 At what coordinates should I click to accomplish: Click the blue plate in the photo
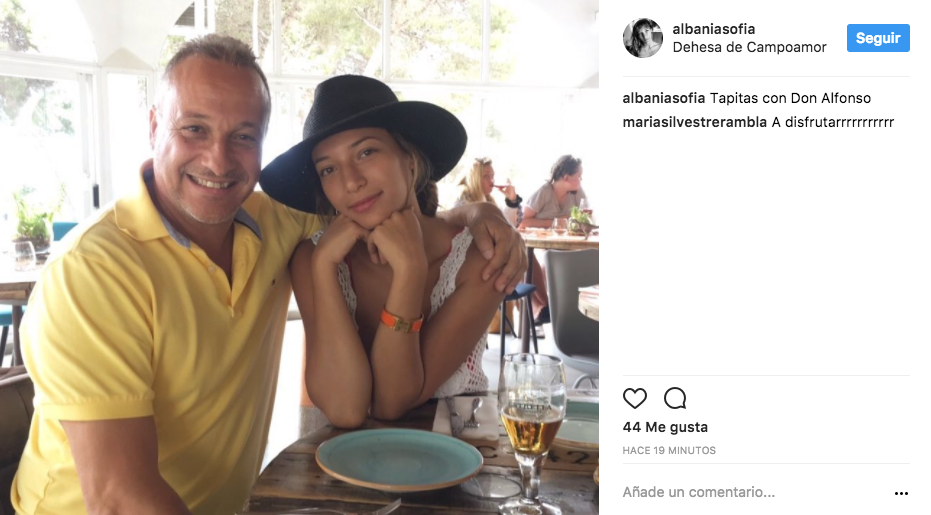(399, 459)
